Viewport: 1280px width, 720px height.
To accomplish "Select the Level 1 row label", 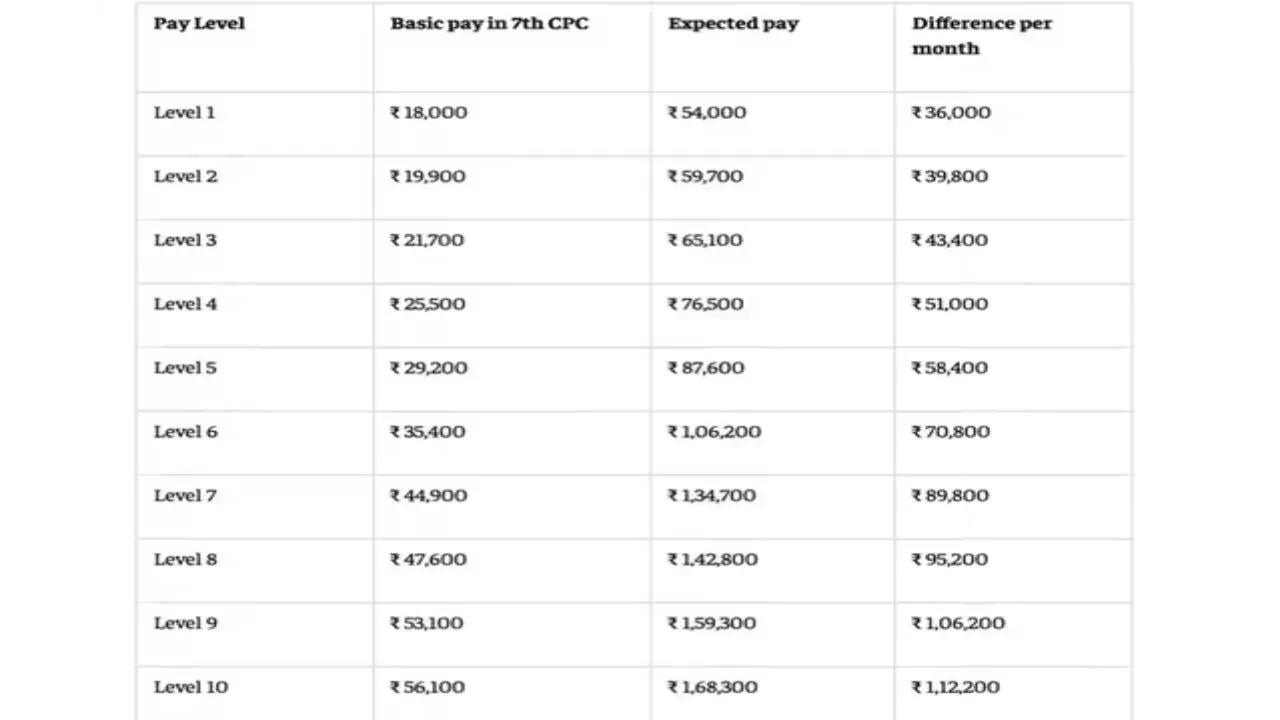I will tap(184, 113).
